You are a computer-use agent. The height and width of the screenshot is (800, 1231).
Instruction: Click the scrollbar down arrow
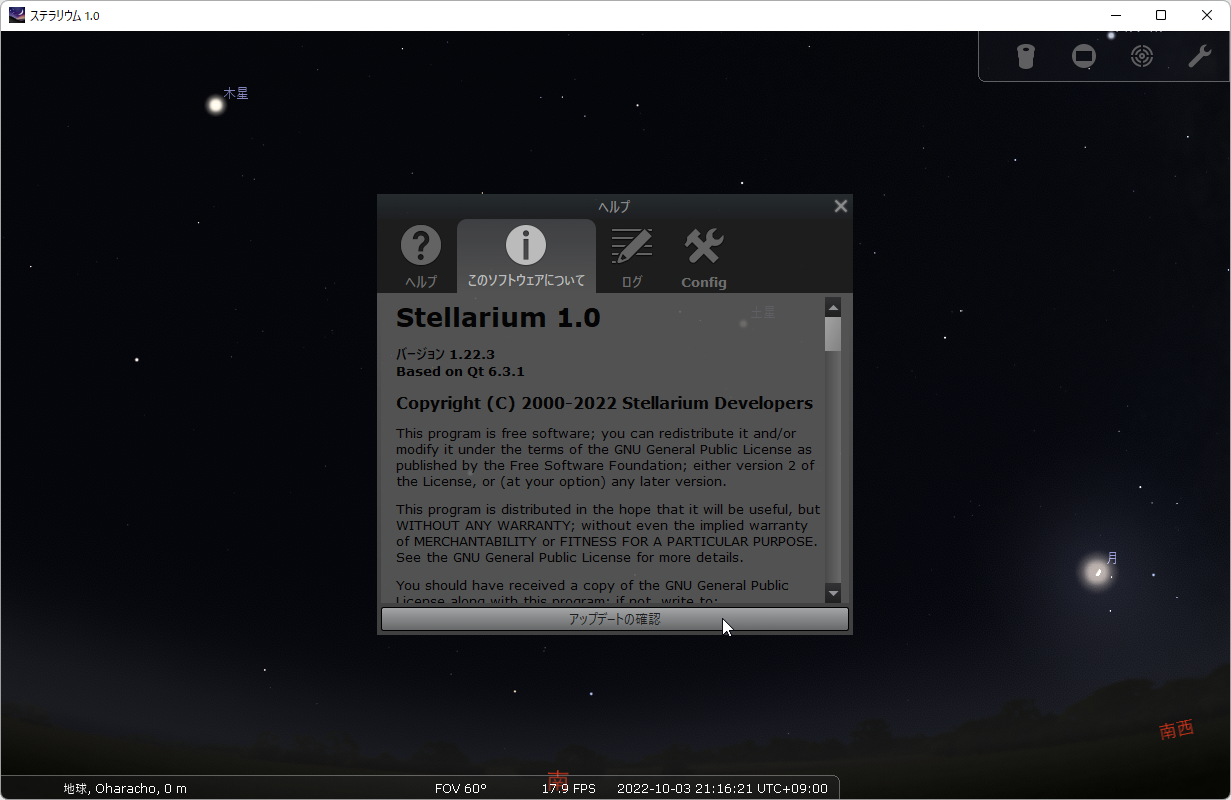(x=833, y=593)
